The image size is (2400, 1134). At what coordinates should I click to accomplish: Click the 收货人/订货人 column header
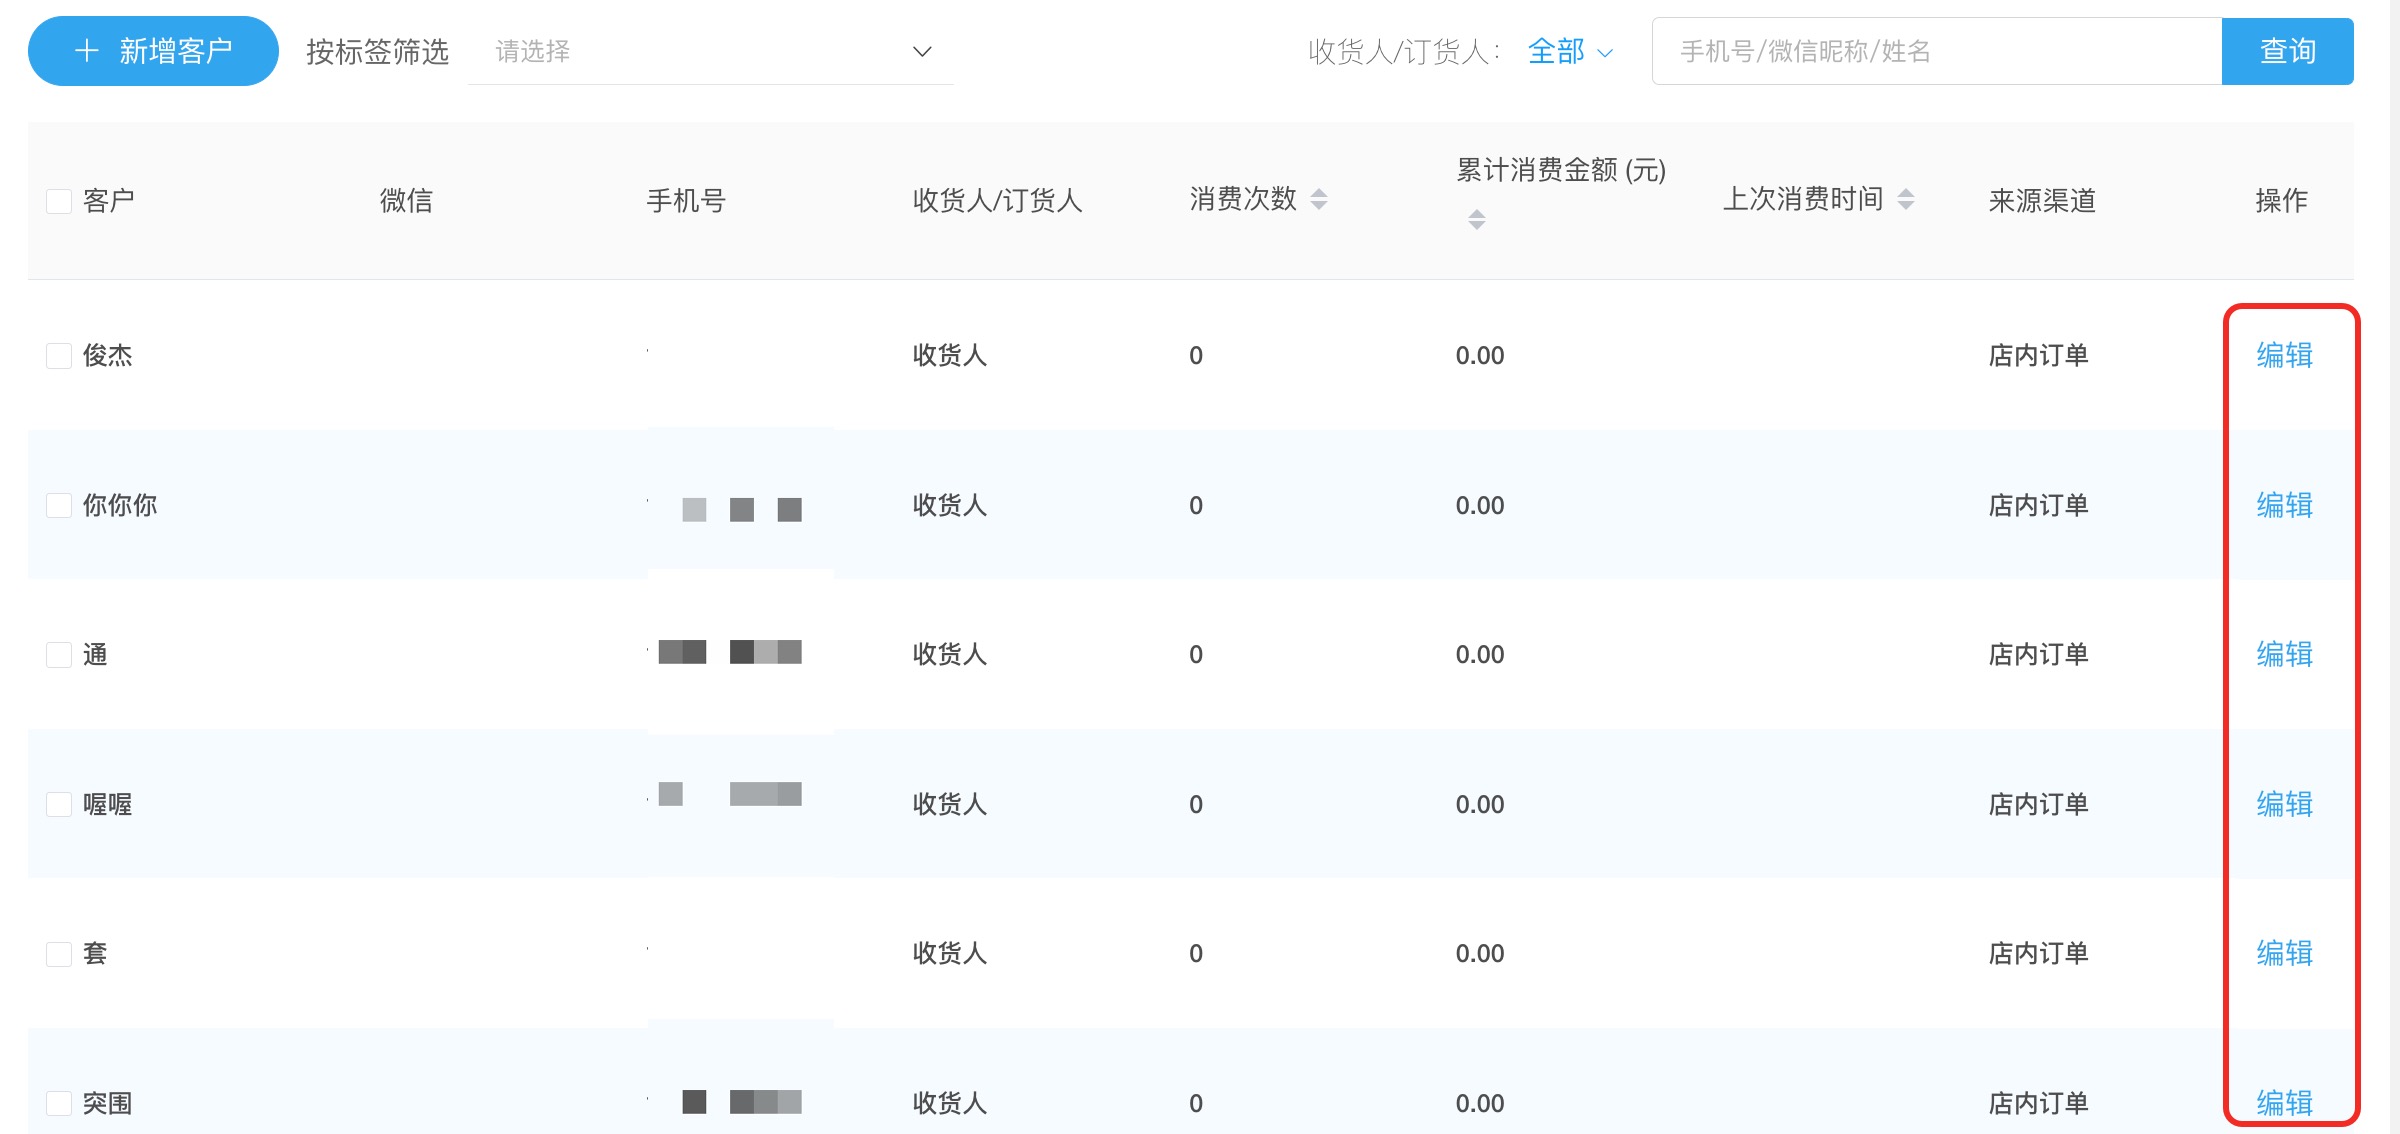997,201
